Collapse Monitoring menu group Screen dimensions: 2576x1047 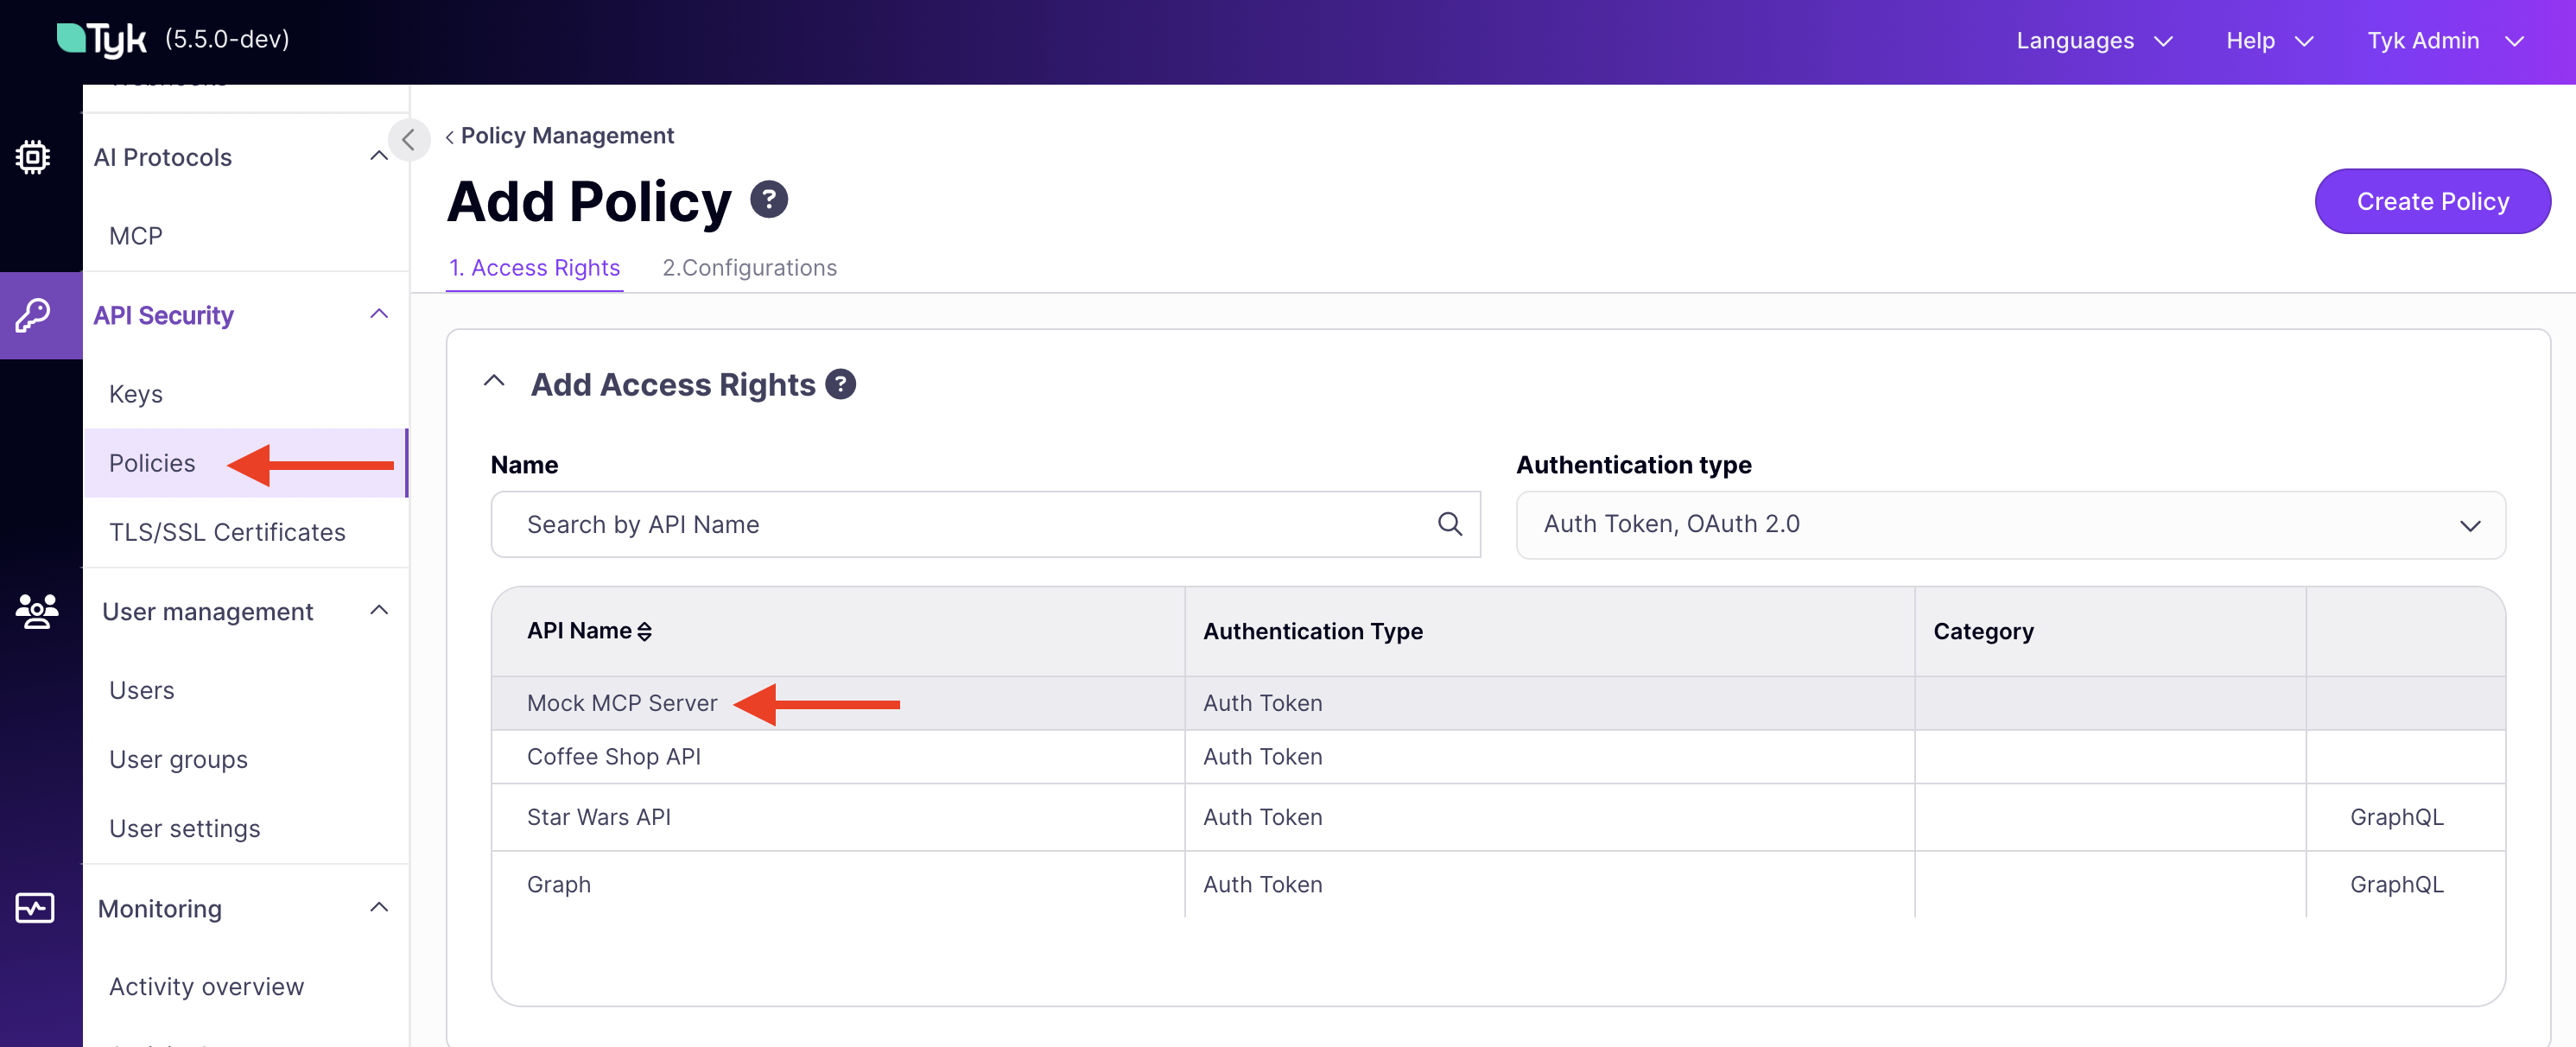click(379, 907)
